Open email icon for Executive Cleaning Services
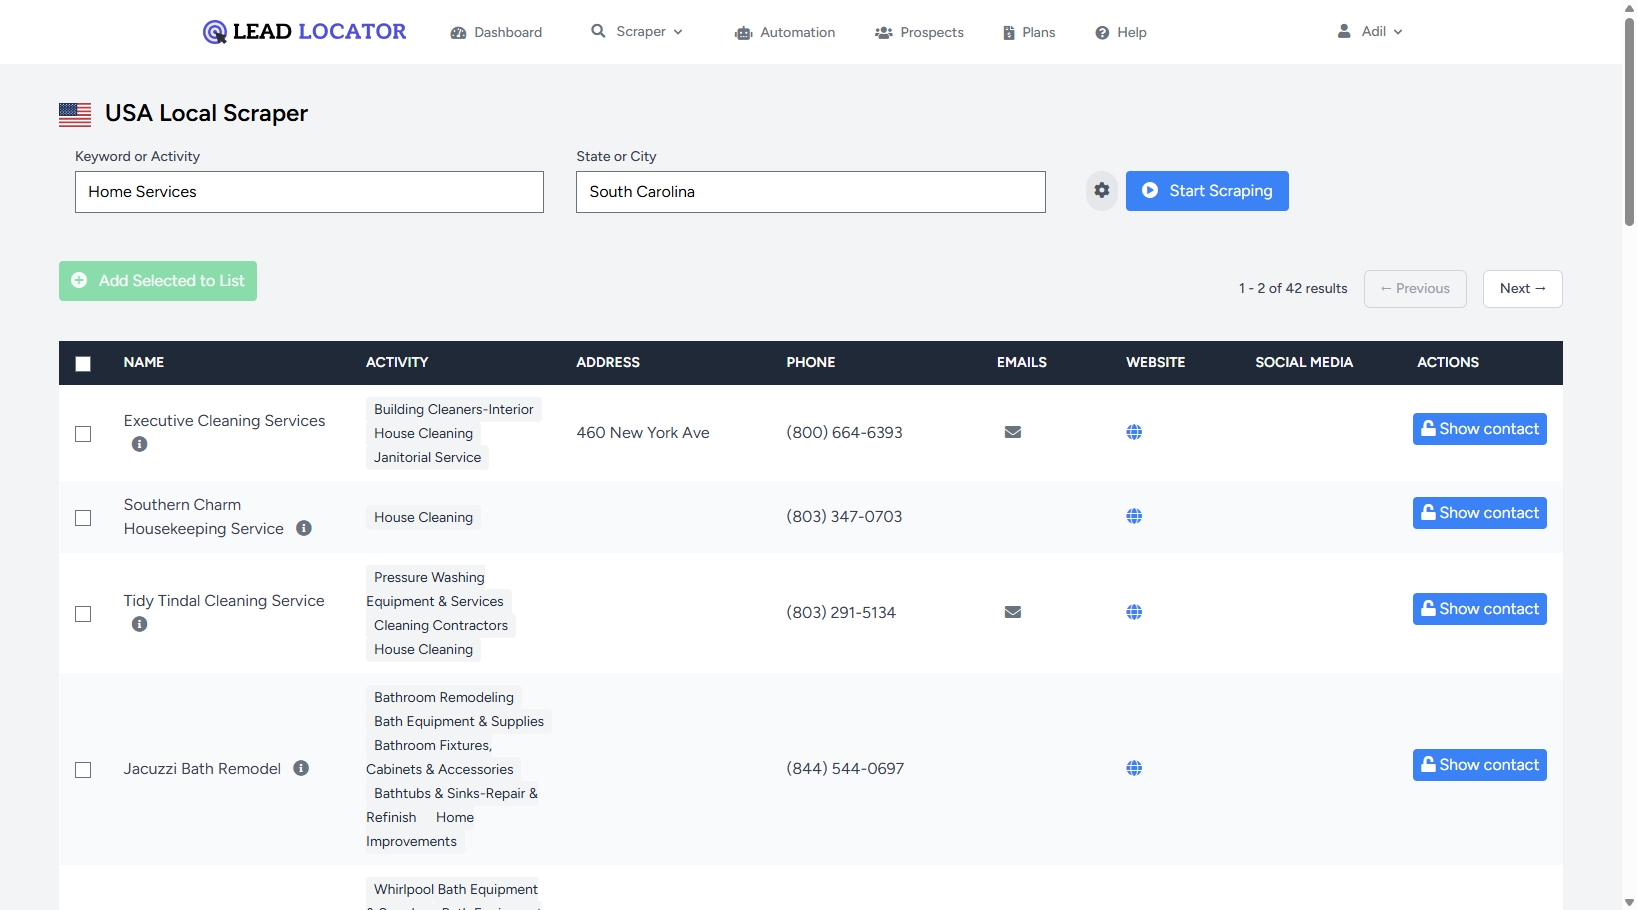The height and width of the screenshot is (910, 1637). [1012, 432]
